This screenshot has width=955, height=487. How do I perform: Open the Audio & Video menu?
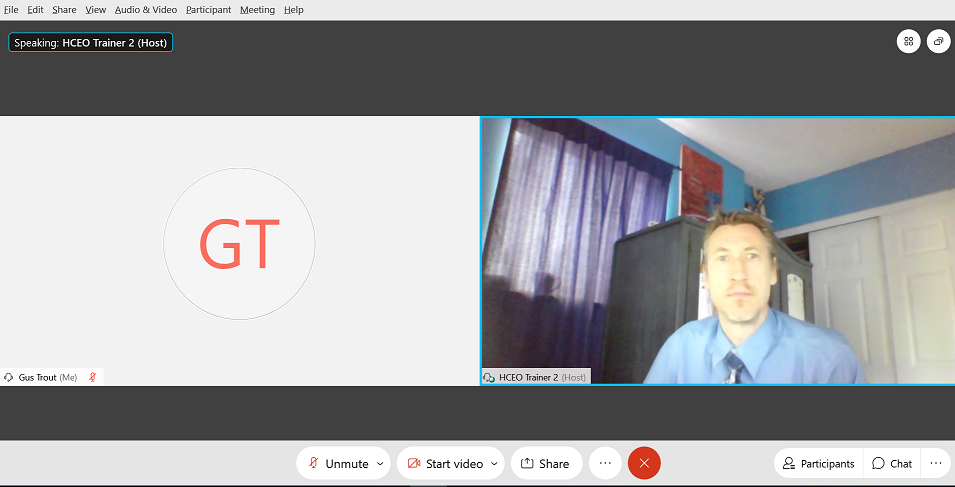145,9
